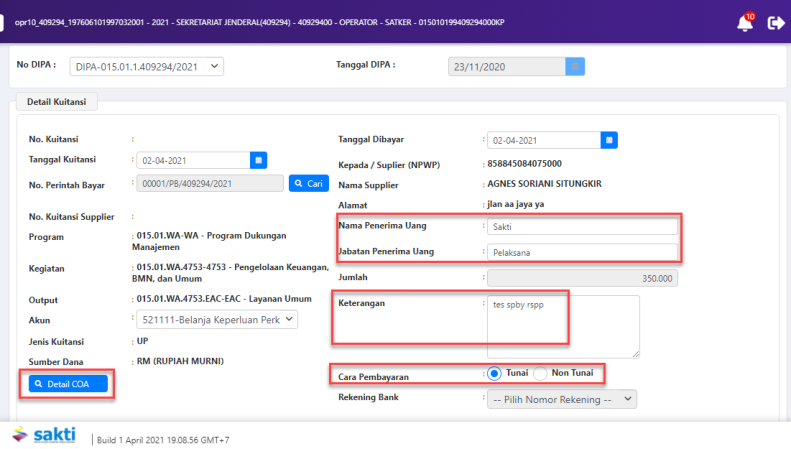Click the logout icon in header
The image size is (791, 449).
pos(774,23)
